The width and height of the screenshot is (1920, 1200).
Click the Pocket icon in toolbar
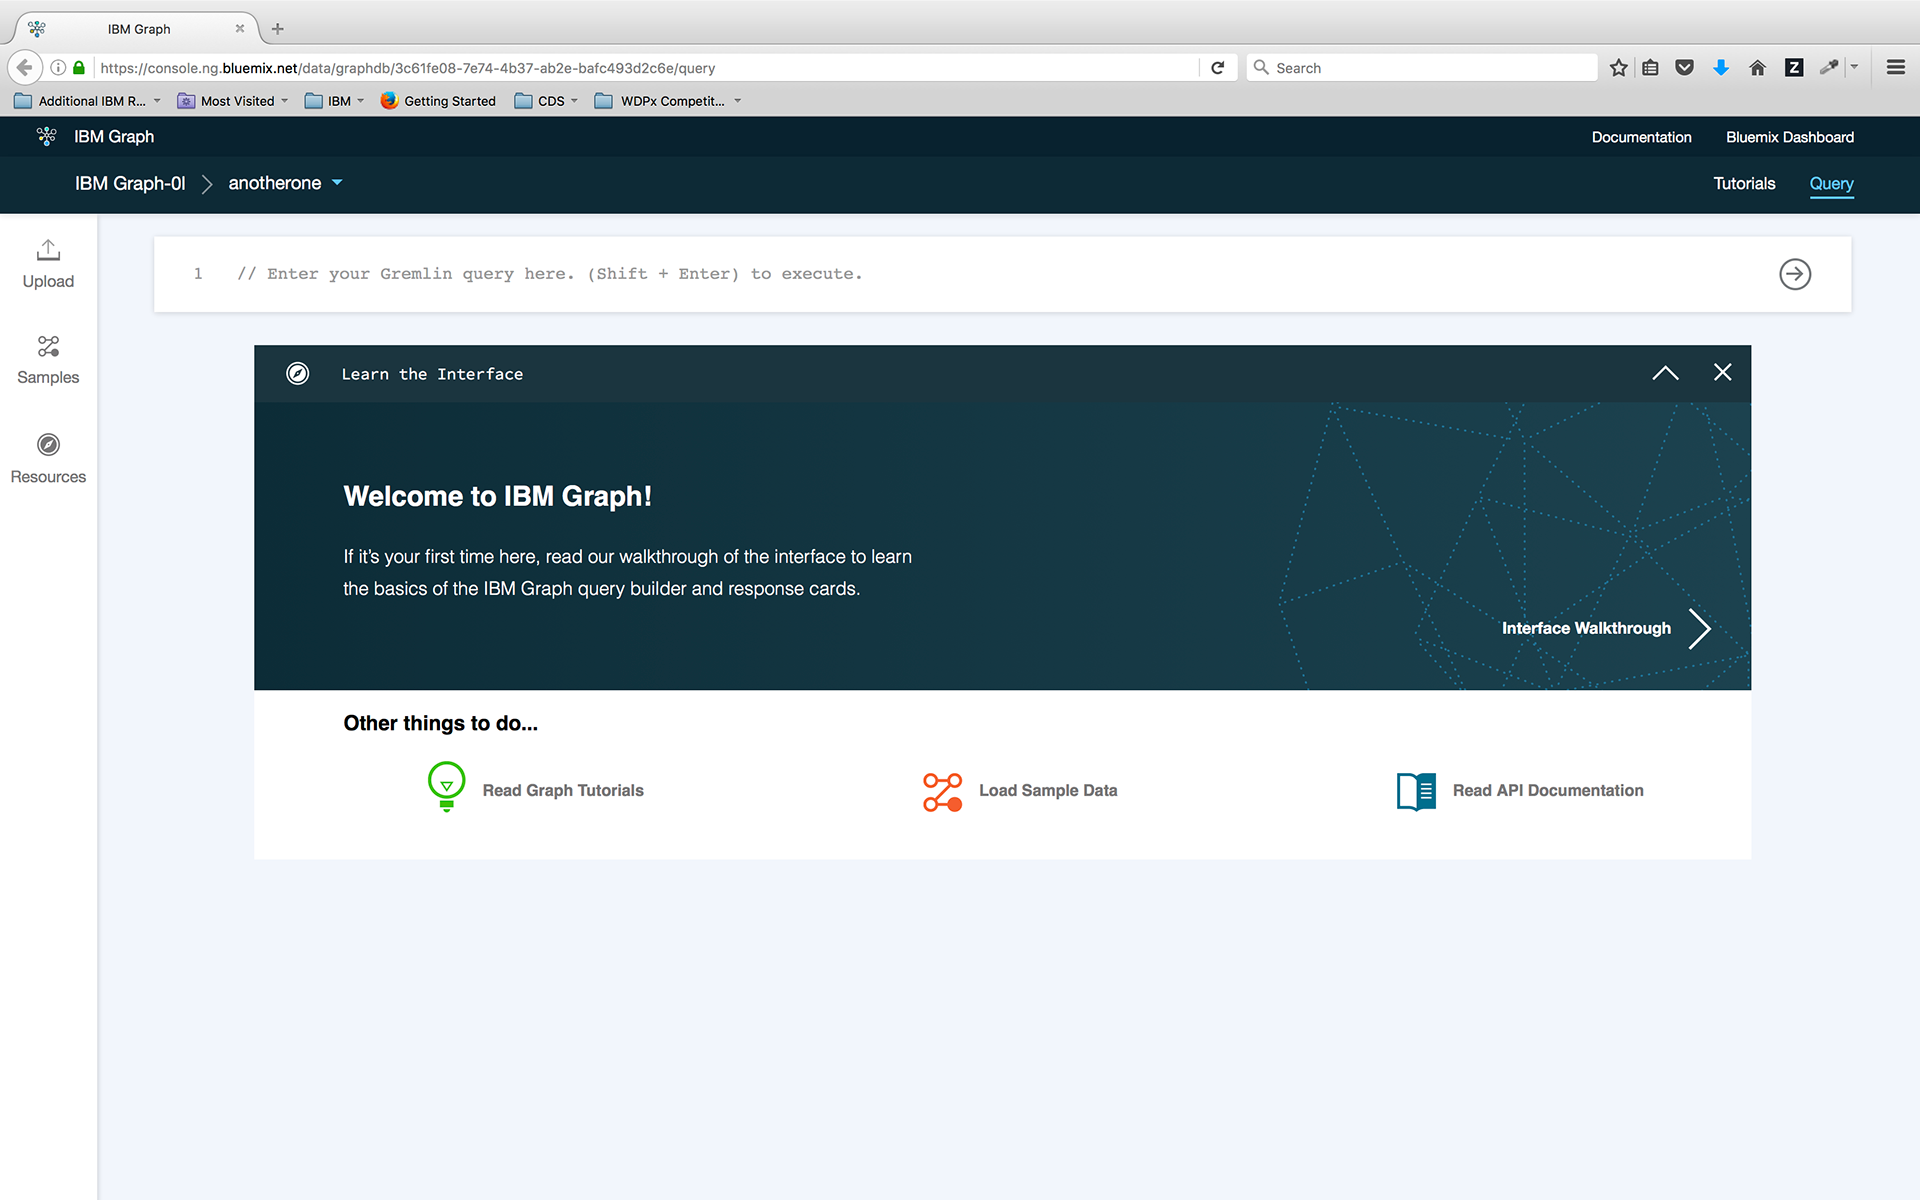(x=1685, y=68)
